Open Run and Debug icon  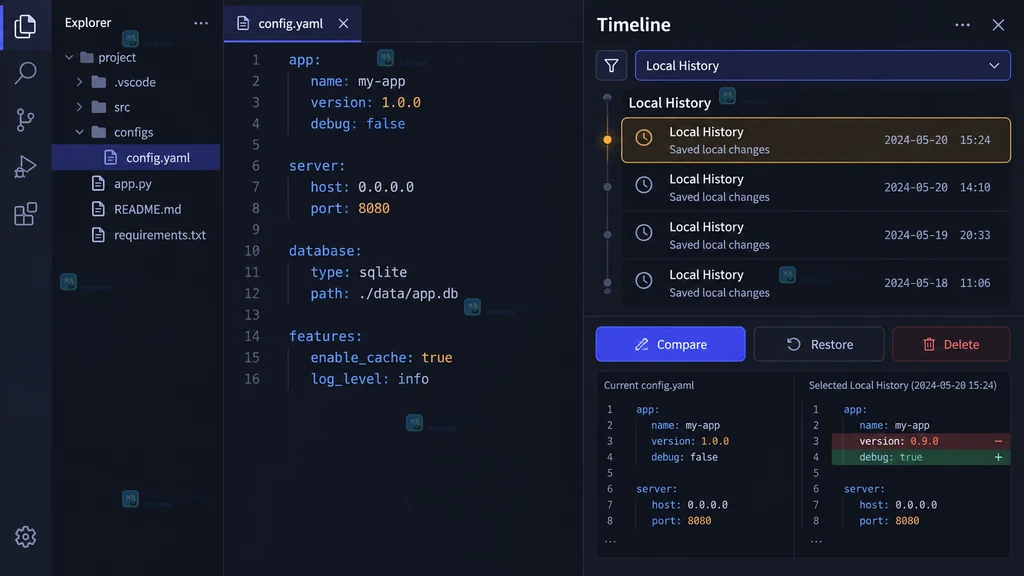[25, 167]
